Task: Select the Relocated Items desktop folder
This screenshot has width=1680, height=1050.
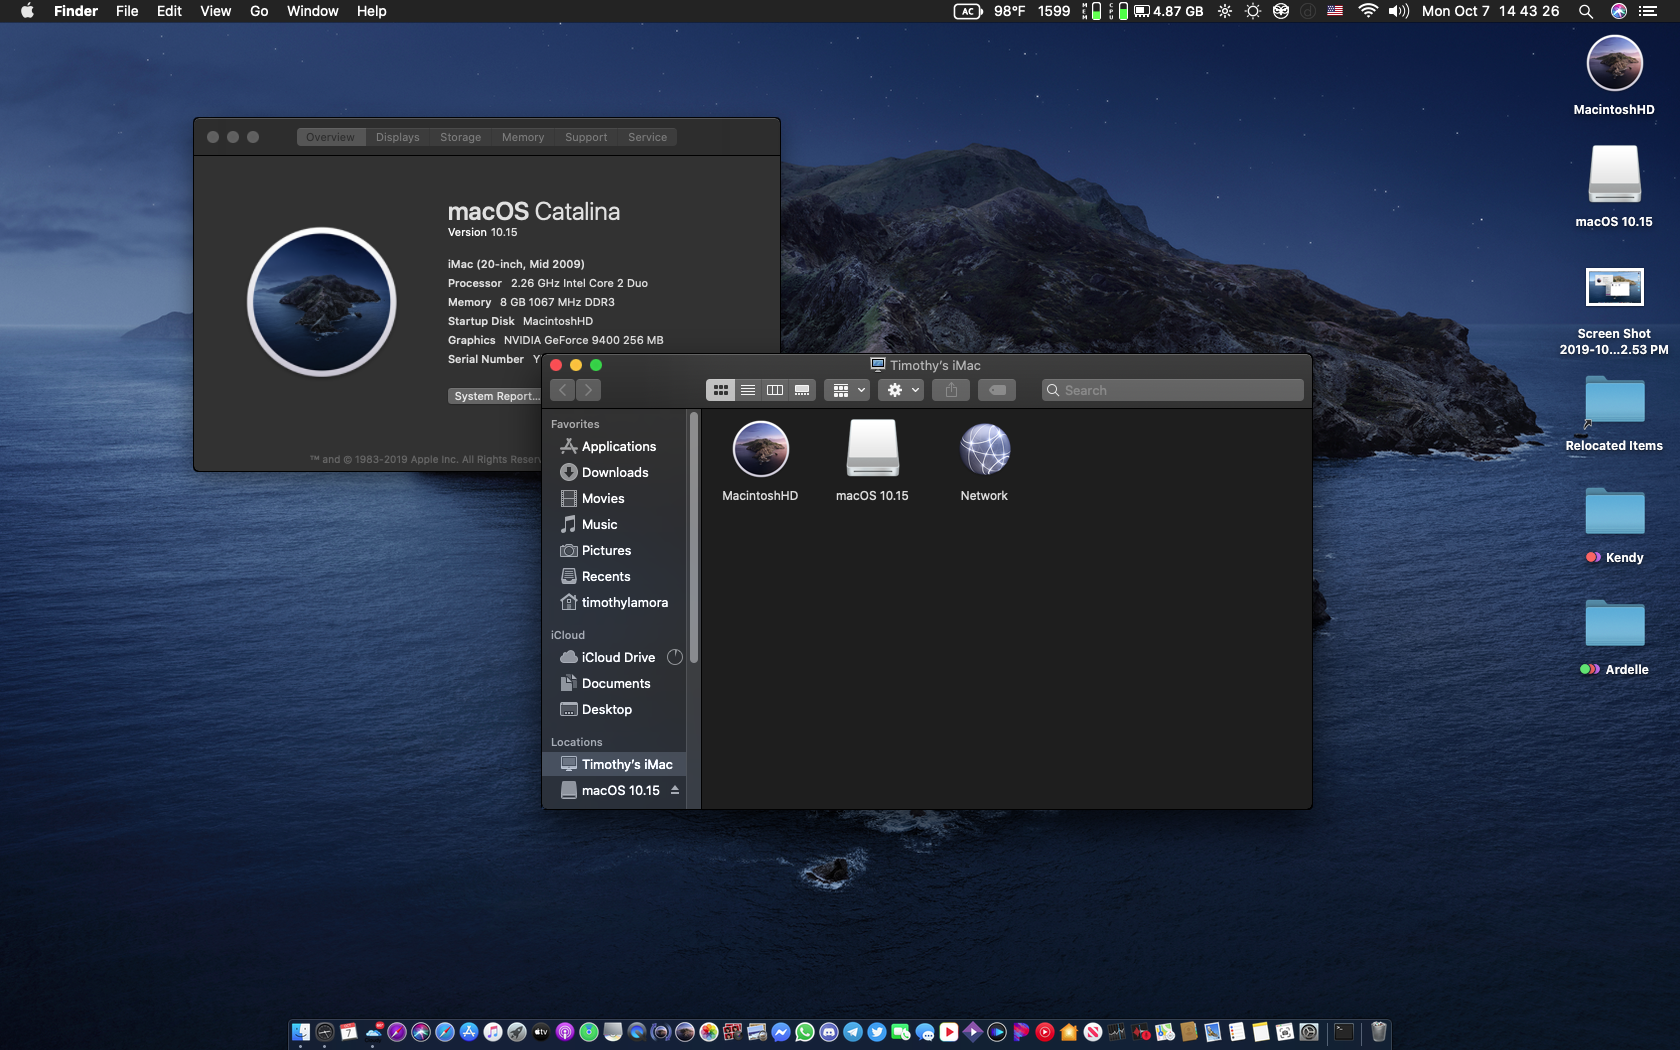Action: pyautogui.click(x=1614, y=402)
